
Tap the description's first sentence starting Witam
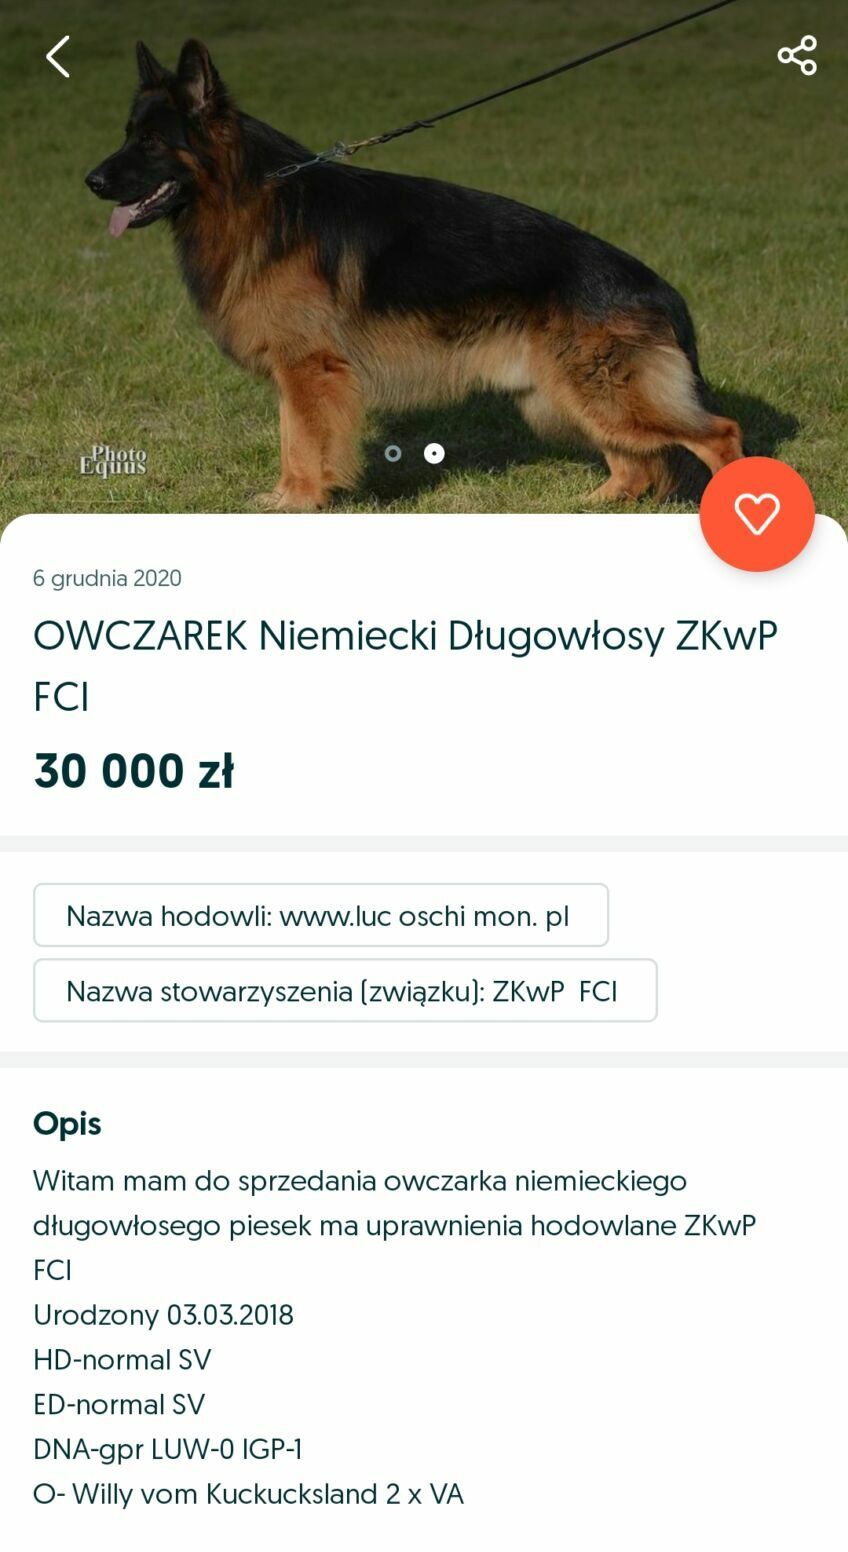click(x=395, y=1225)
